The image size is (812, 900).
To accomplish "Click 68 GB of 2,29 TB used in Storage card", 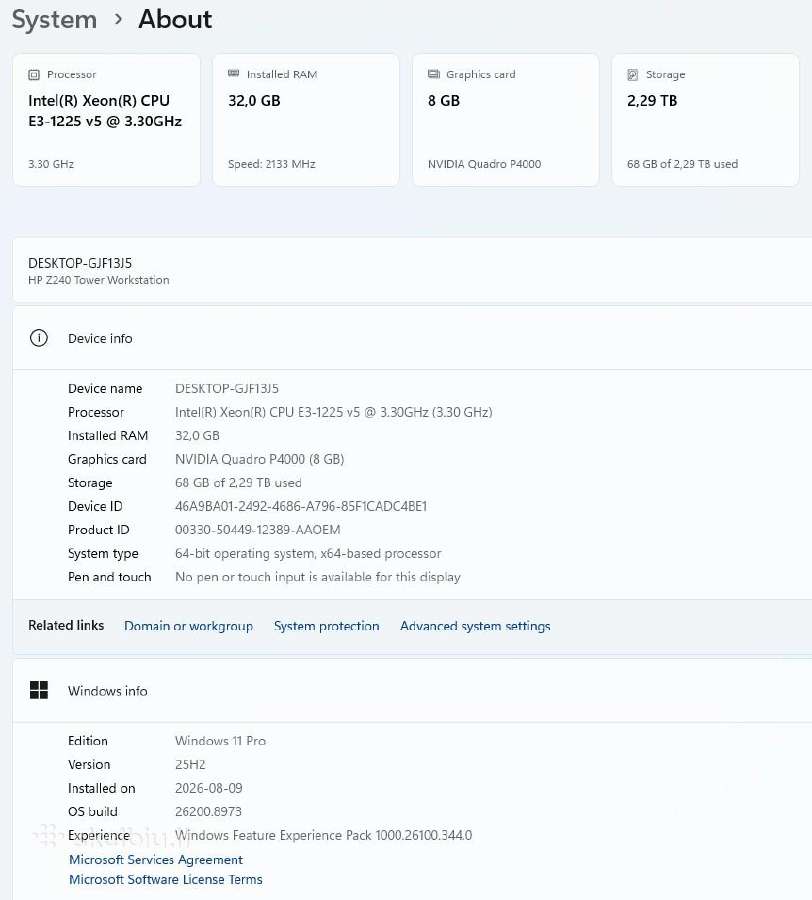I will click(x=682, y=164).
